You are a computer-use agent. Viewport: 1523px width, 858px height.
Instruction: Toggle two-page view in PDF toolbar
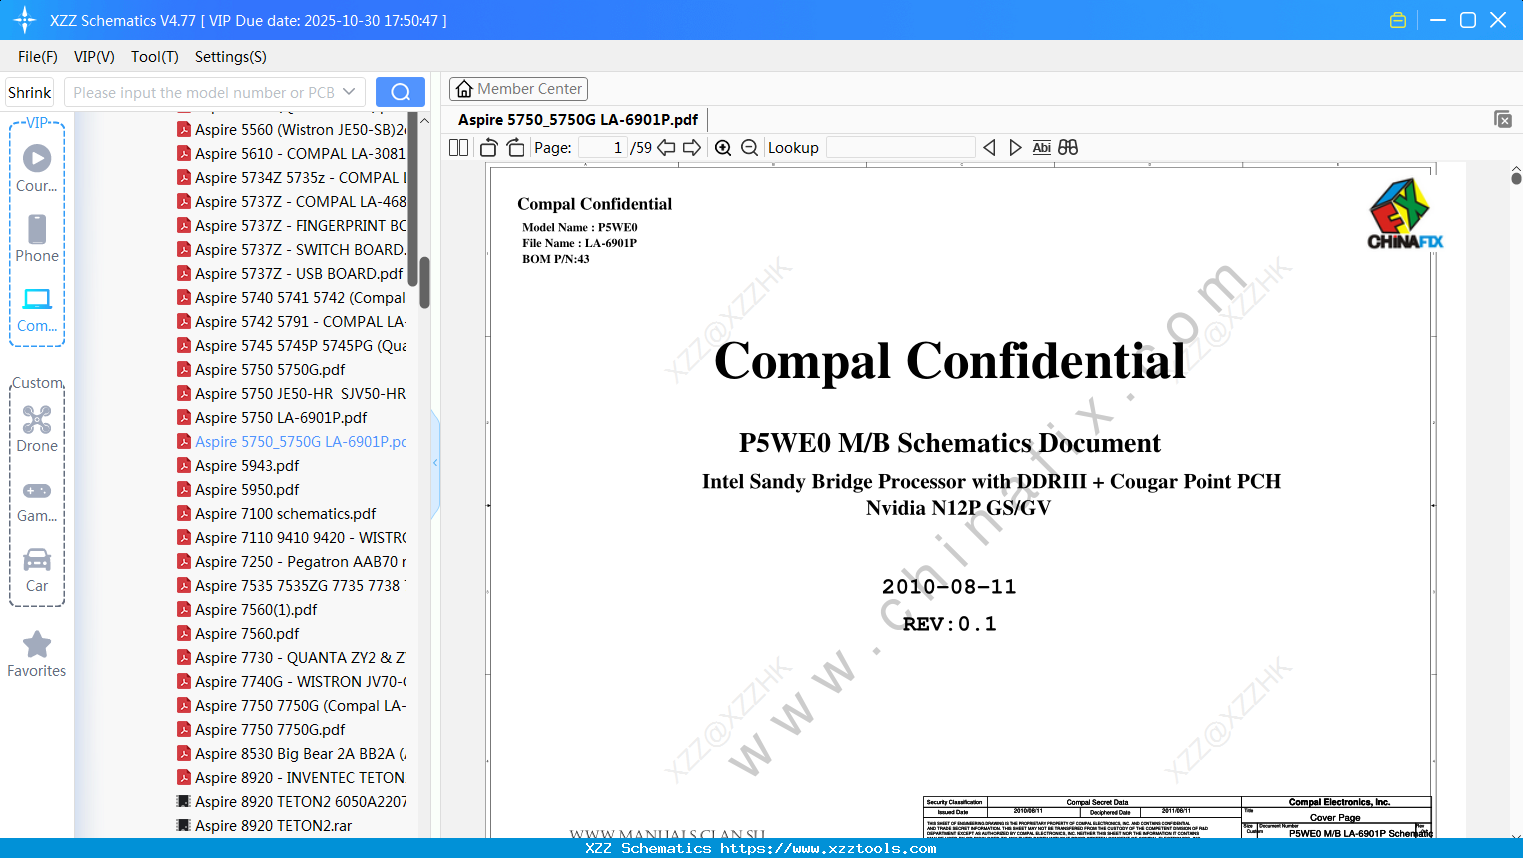click(x=459, y=148)
